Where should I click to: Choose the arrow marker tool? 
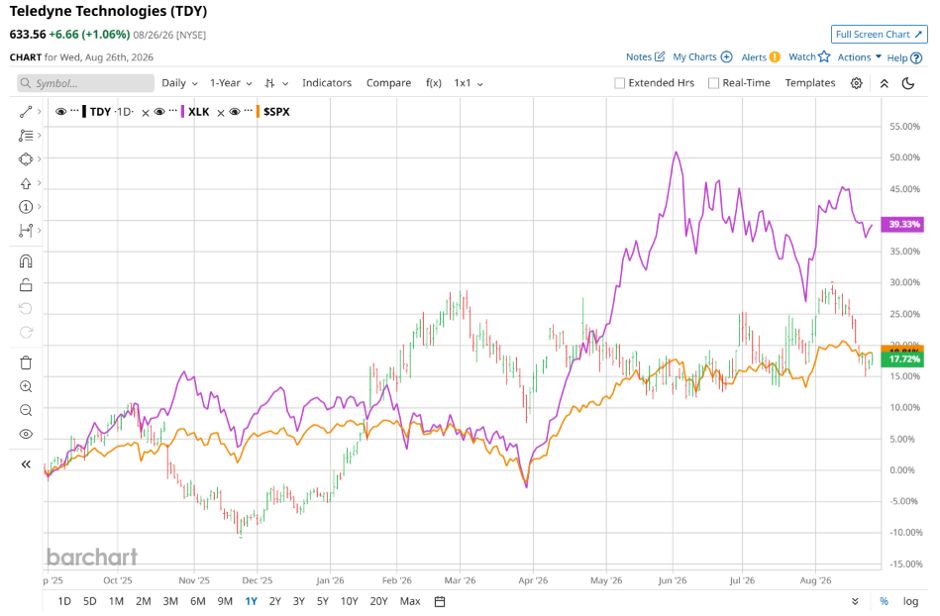(x=25, y=183)
